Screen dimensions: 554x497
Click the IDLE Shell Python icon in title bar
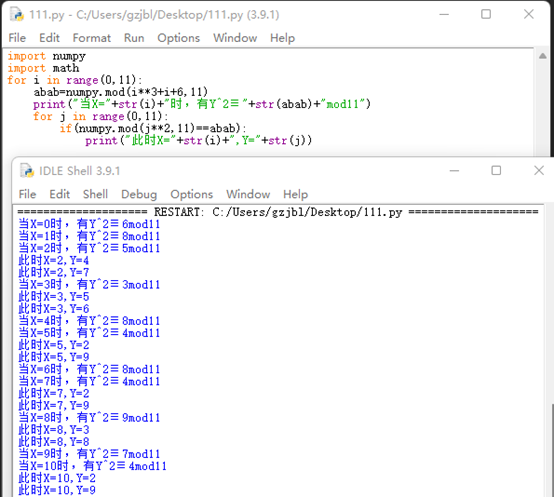27,171
